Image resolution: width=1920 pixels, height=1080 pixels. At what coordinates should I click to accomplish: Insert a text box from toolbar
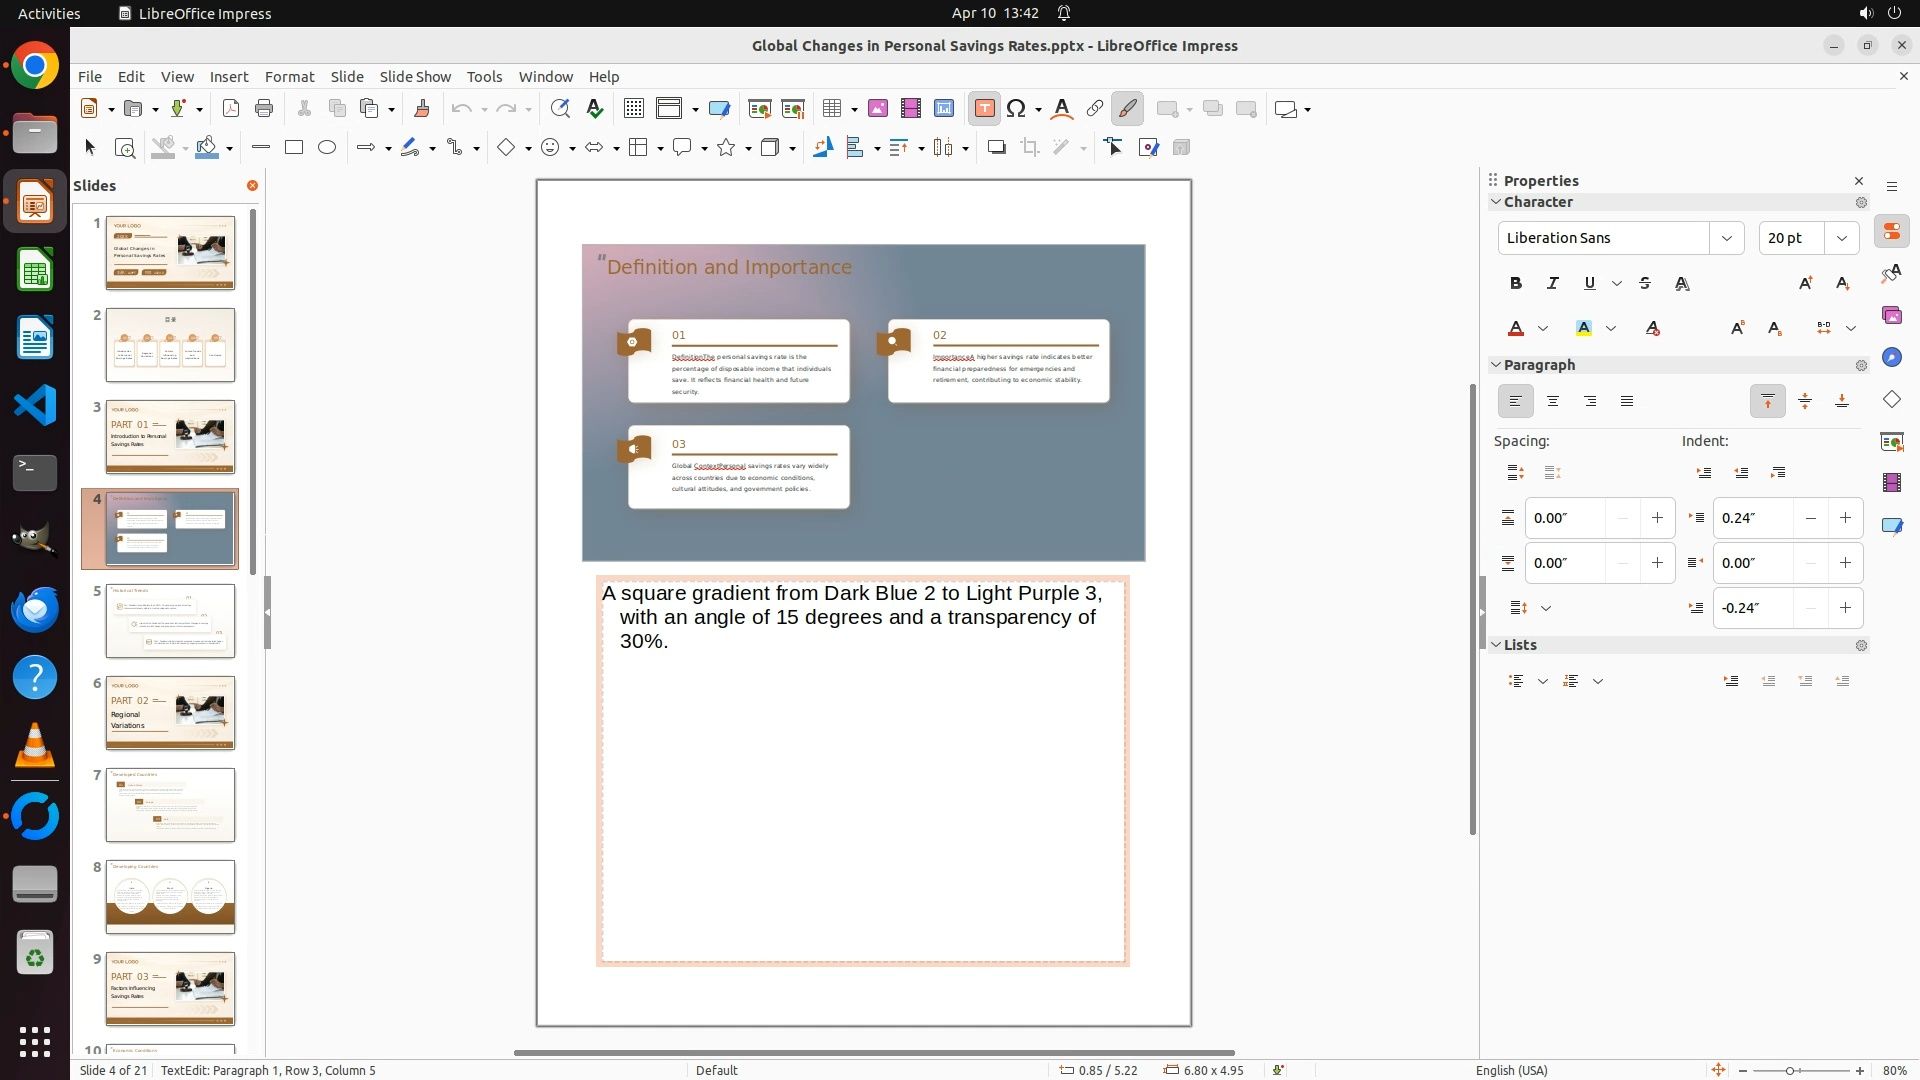click(x=984, y=109)
